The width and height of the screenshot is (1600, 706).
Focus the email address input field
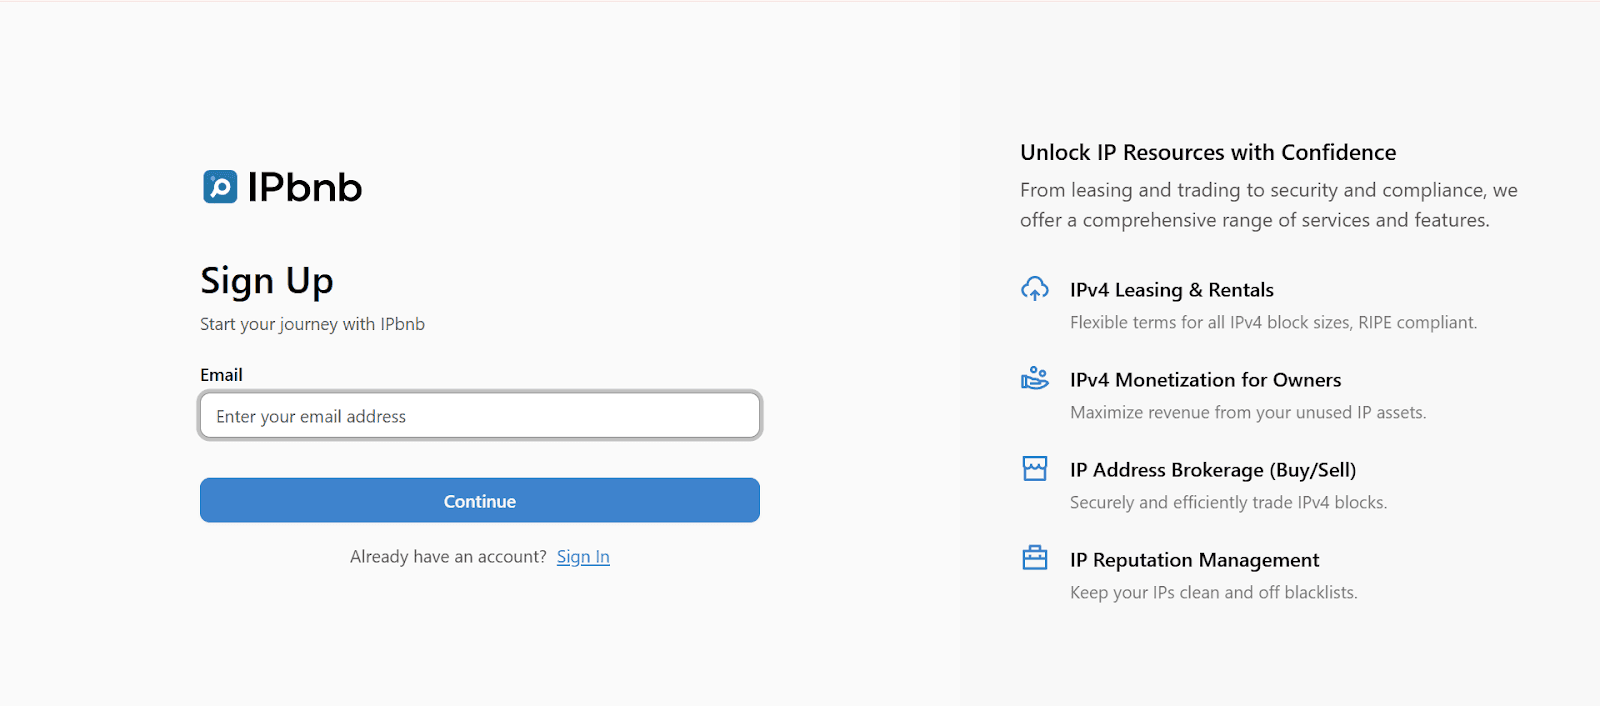(480, 416)
